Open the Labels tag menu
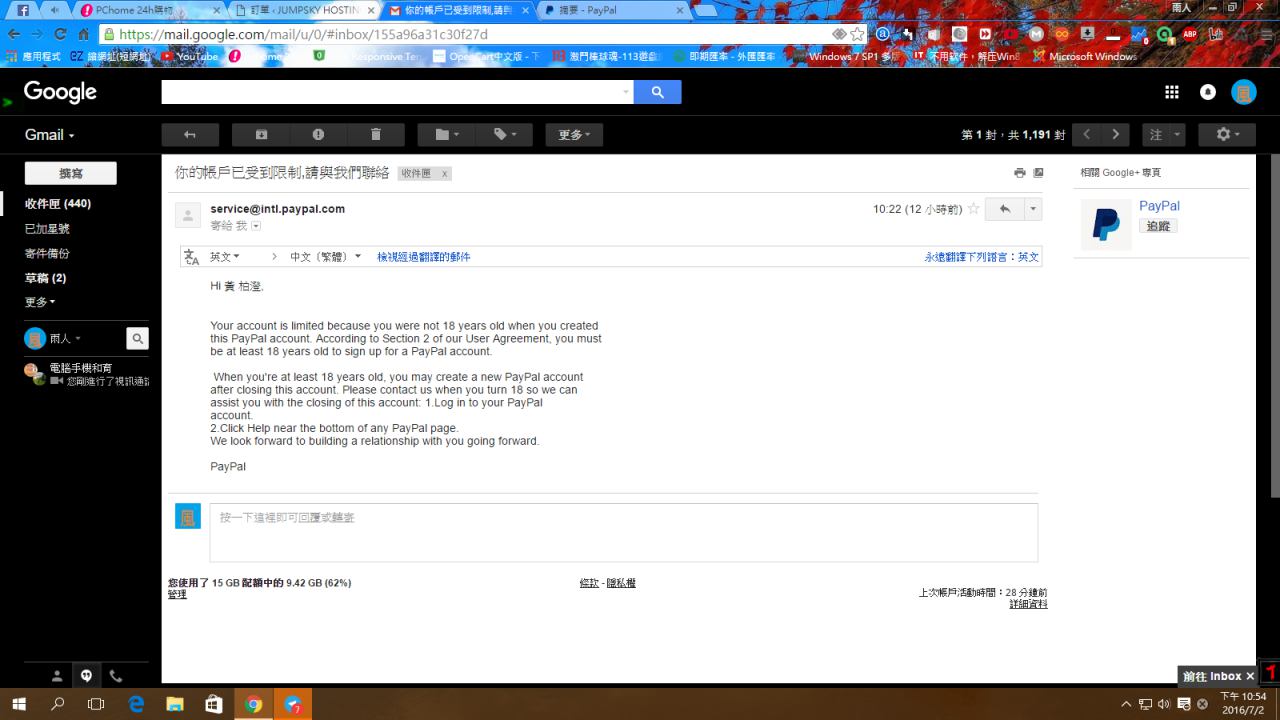This screenshot has width=1280, height=720. [x=504, y=135]
